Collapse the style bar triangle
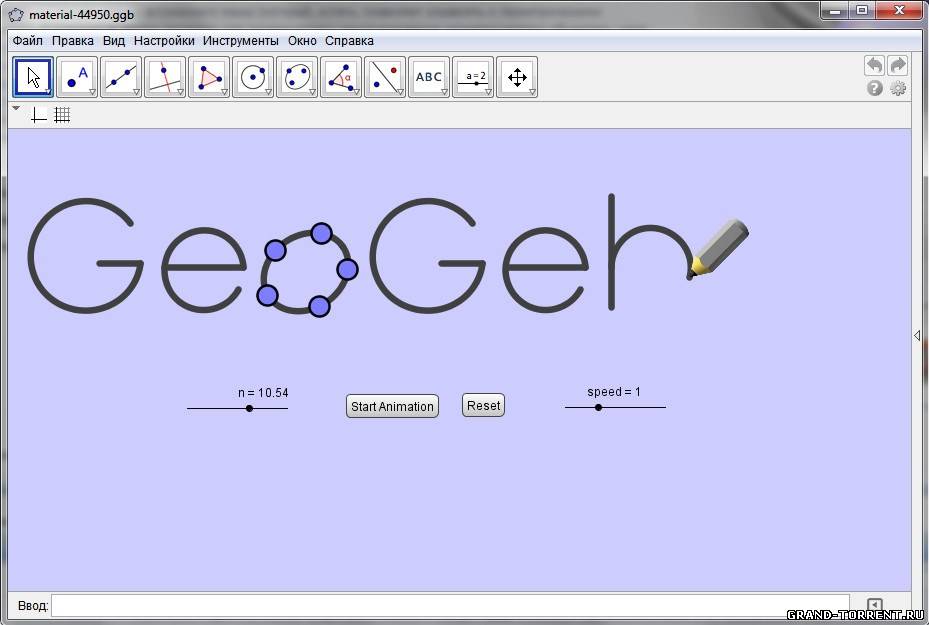 (16, 108)
